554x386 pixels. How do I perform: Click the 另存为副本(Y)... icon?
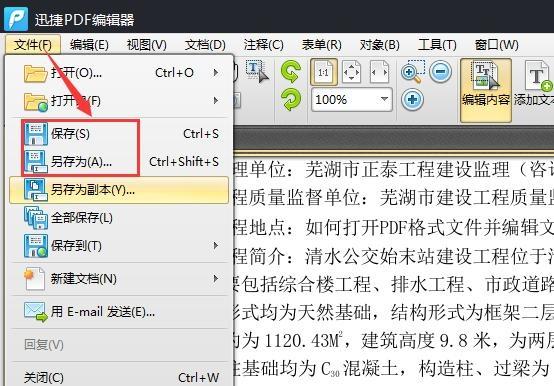pos(36,190)
